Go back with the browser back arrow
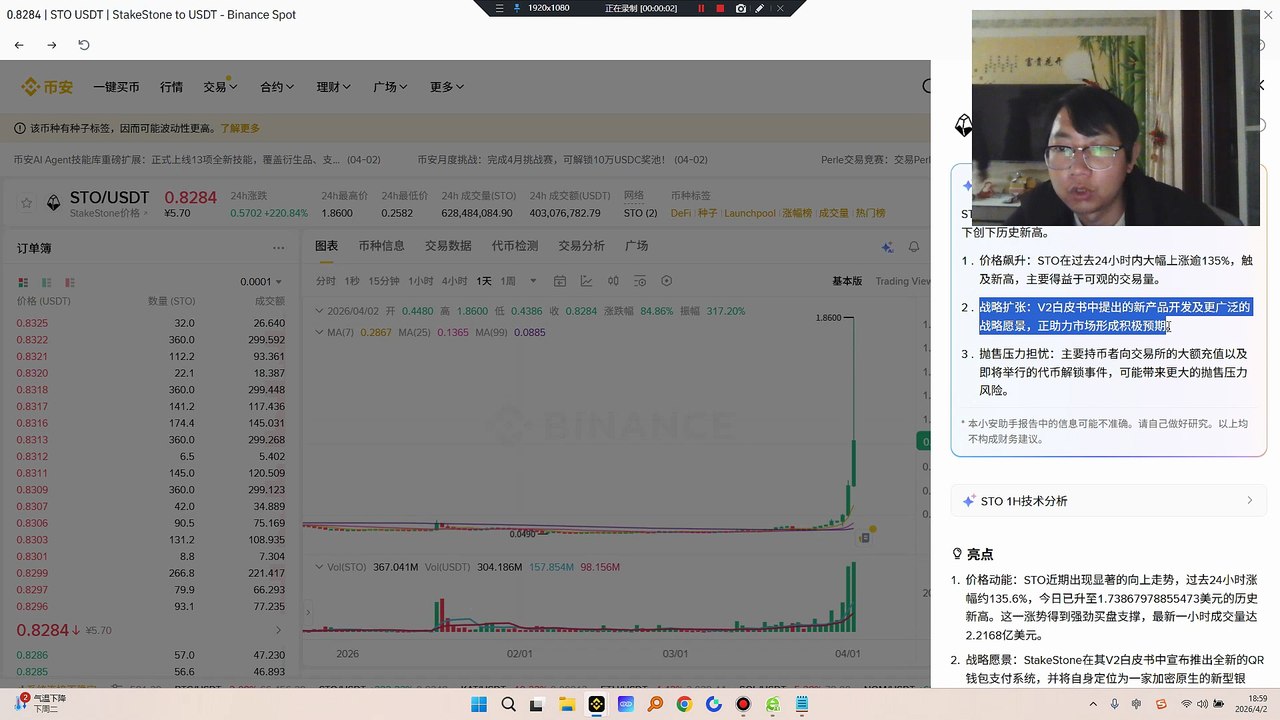The image size is (1280, 720). point(19,45)
